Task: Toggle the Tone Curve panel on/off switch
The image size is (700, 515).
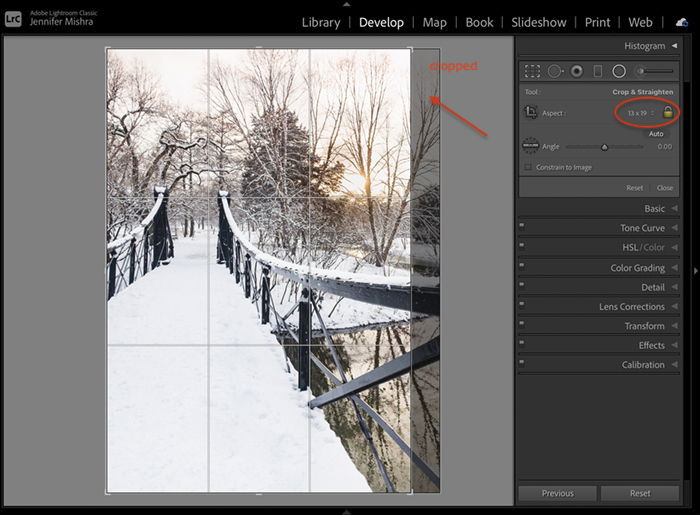Action: tap(521, 228)
